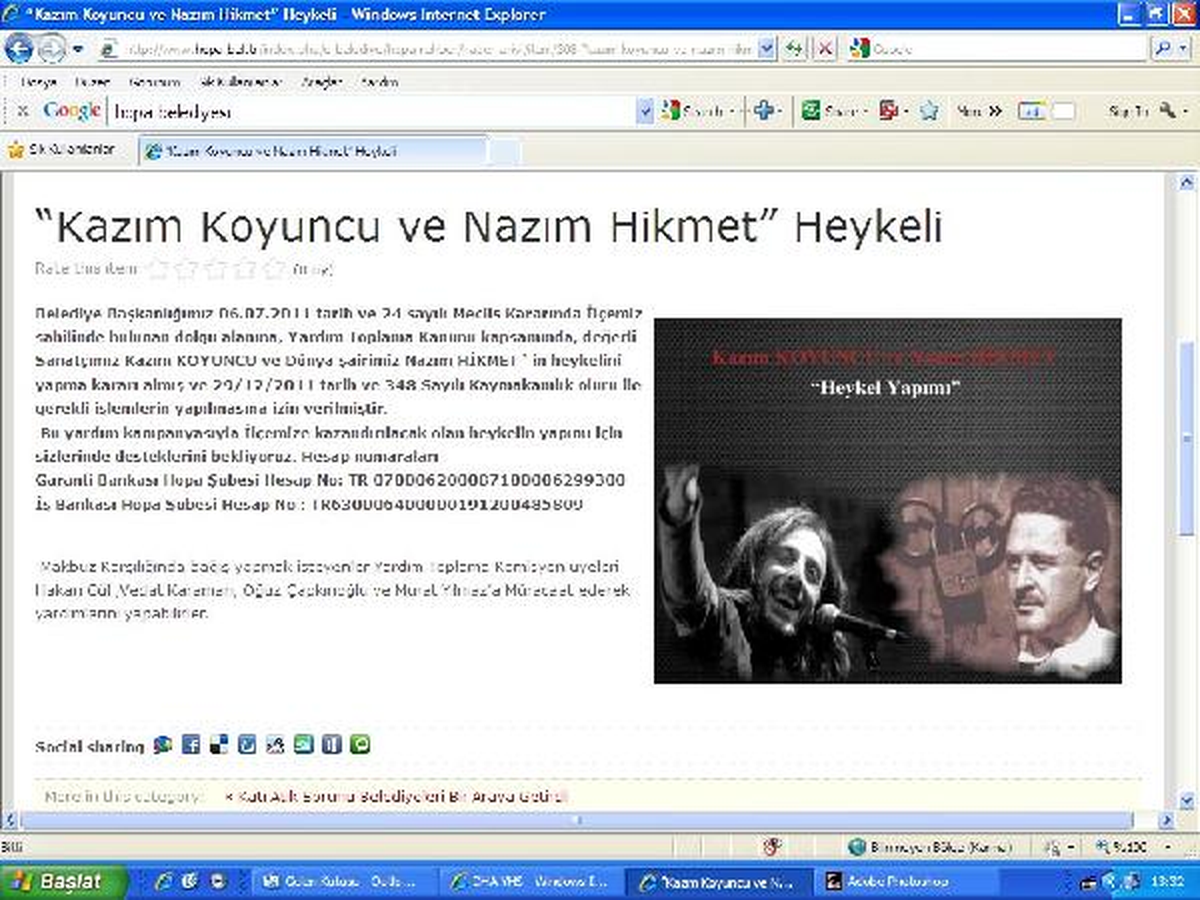
Task: Click the address bar URL field
Action: click(x=427, y=48)
